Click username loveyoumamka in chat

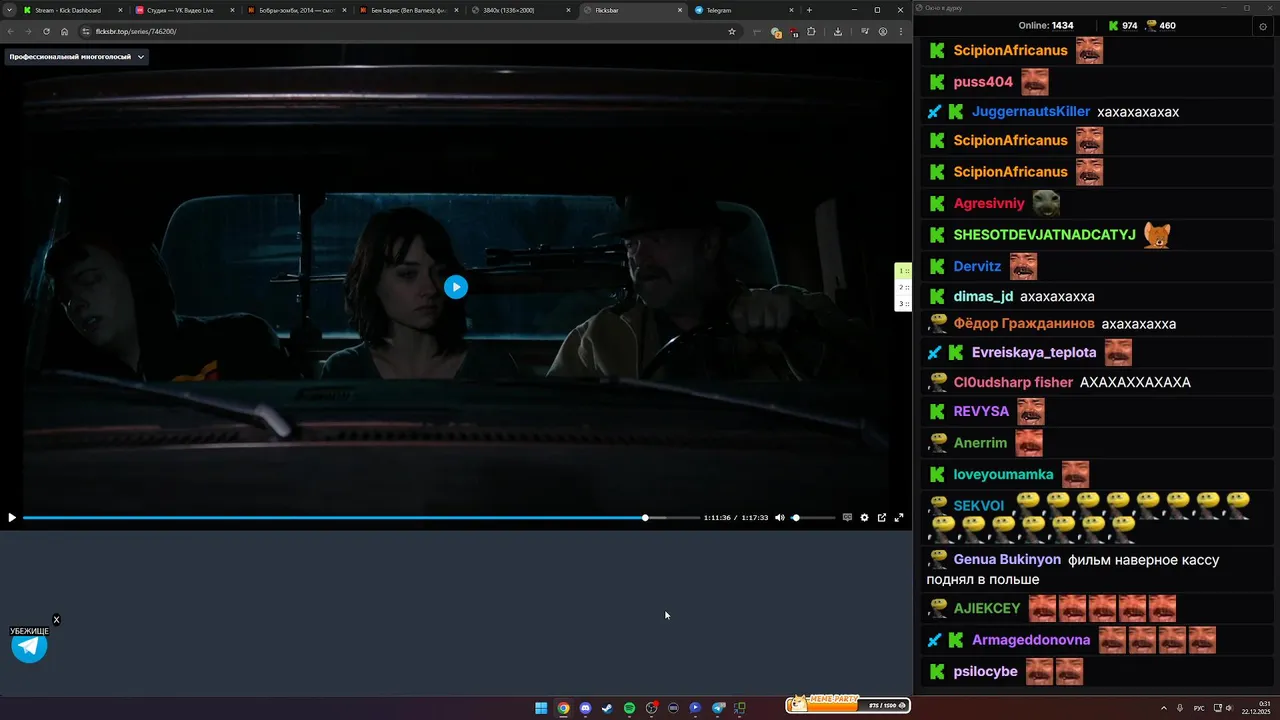pos(1004,475)
